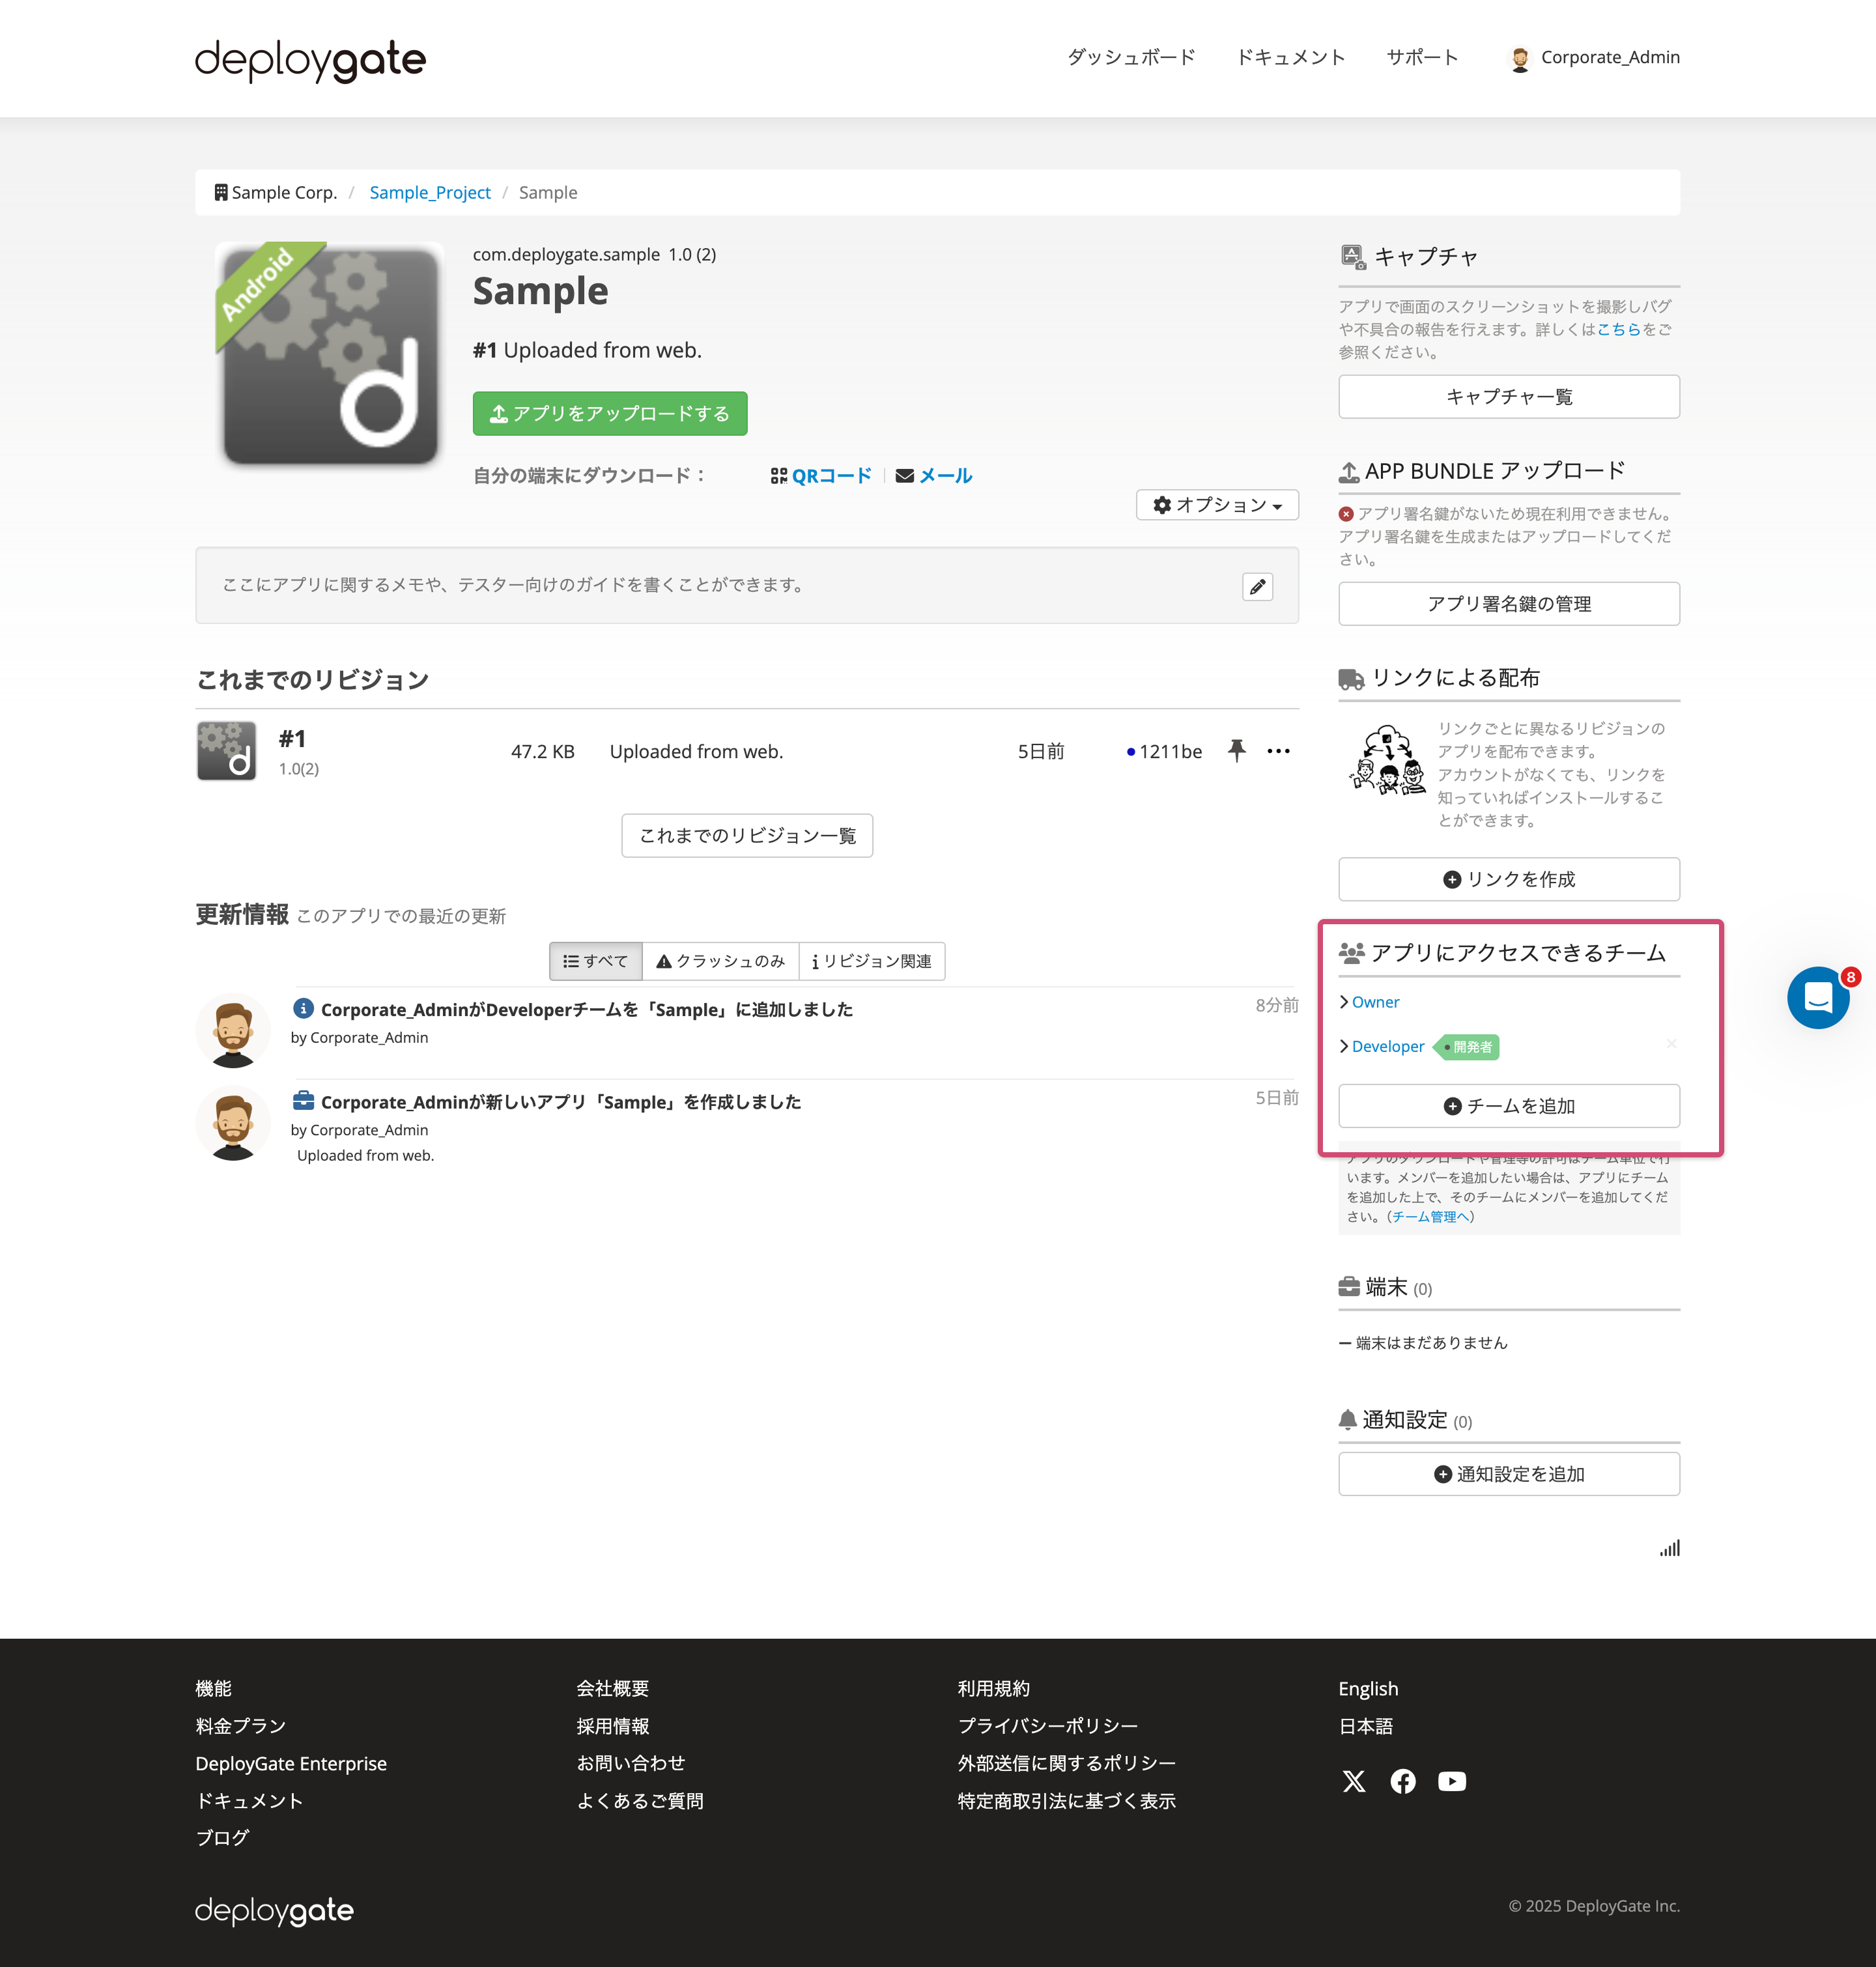Edit the app memo with the pencil icon
Image resolution: width=1876 pixels, height=1967 pixels.
coord(1258,587)
